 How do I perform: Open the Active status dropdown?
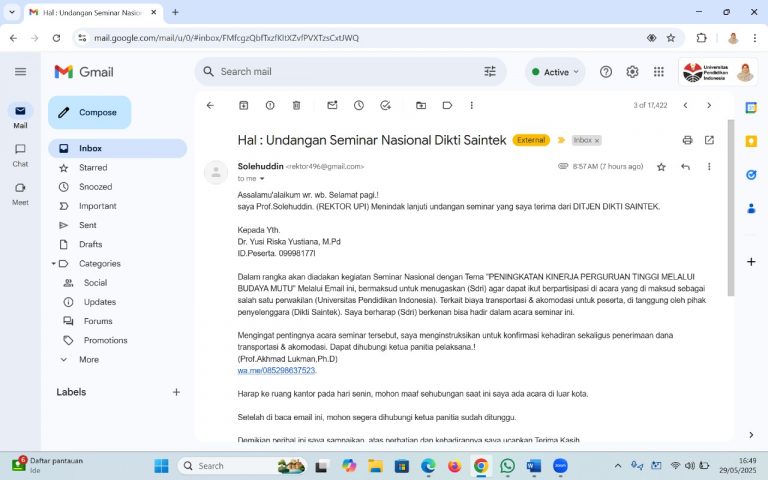(x=555, y=72)
